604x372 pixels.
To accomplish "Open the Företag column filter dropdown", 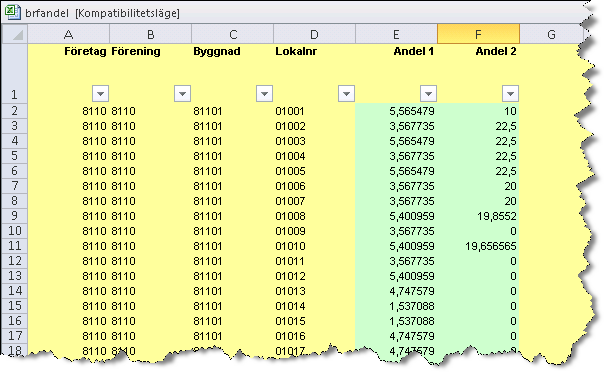I will 101,94.
